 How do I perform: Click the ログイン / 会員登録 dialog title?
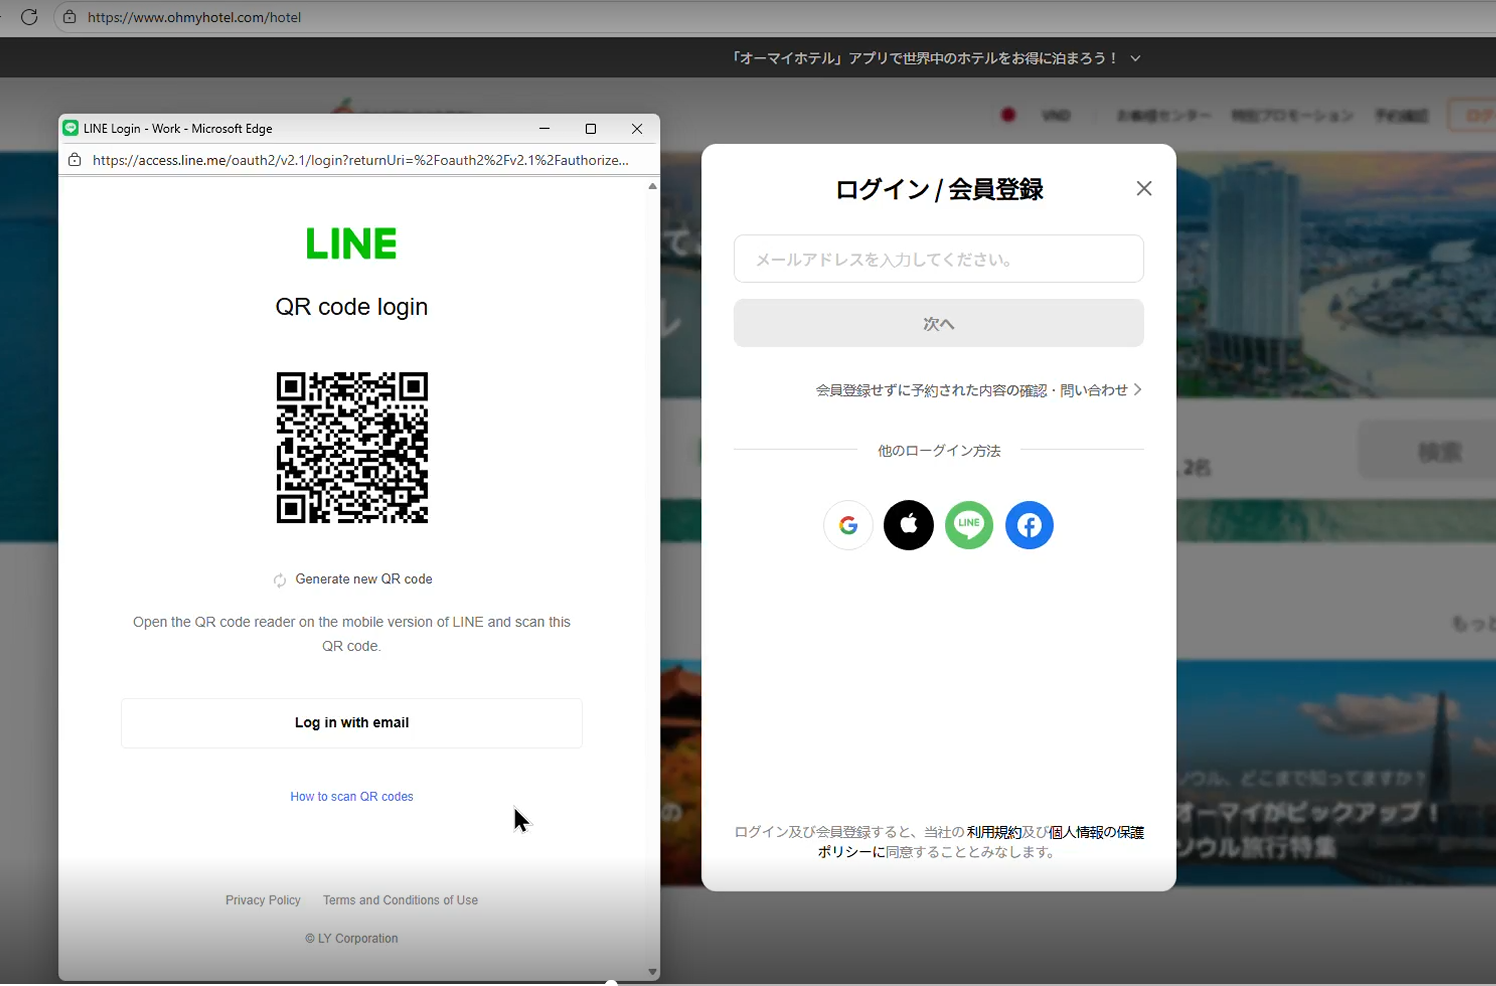[939, 189]
